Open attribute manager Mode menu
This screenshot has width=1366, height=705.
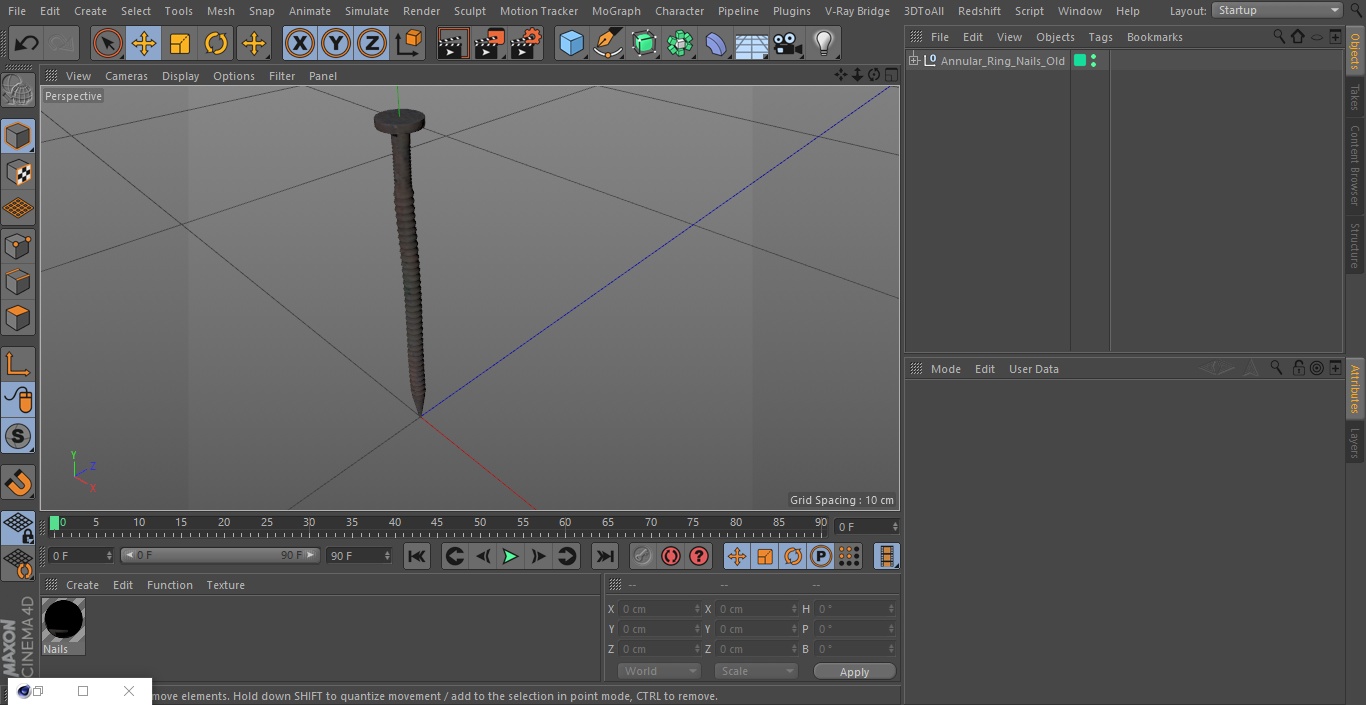tap(945, 369)
